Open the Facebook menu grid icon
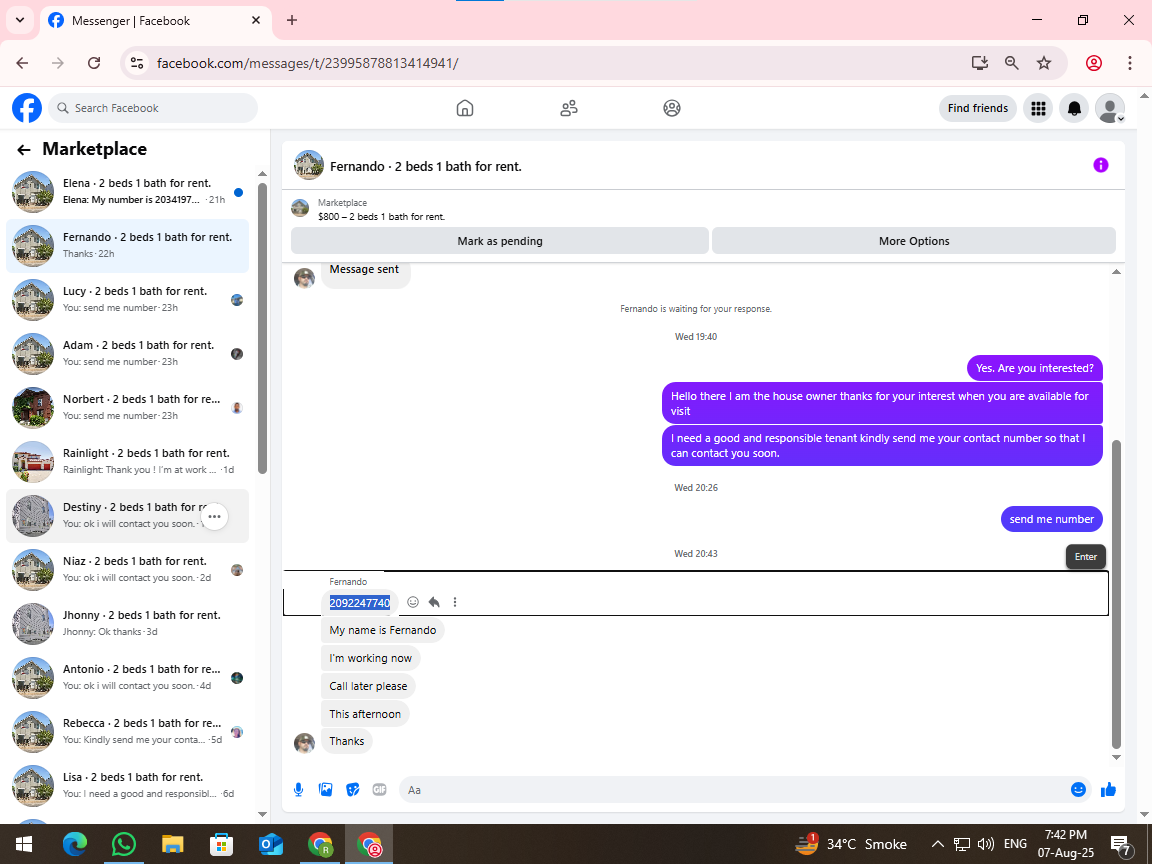The height and width of the screenshot is (864, 1152). click(x=1038, y=109)
